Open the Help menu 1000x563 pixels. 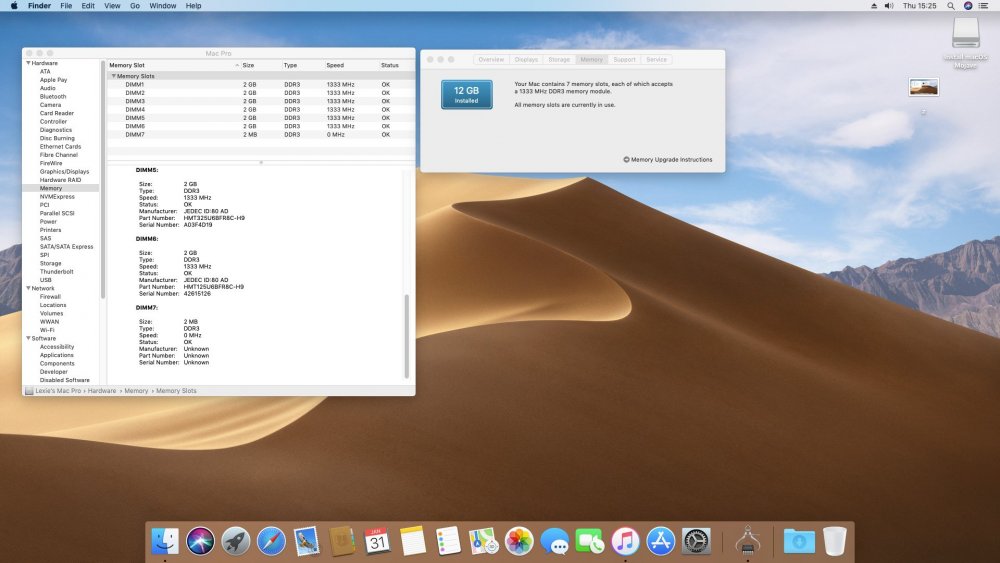[x=193, y=6]
